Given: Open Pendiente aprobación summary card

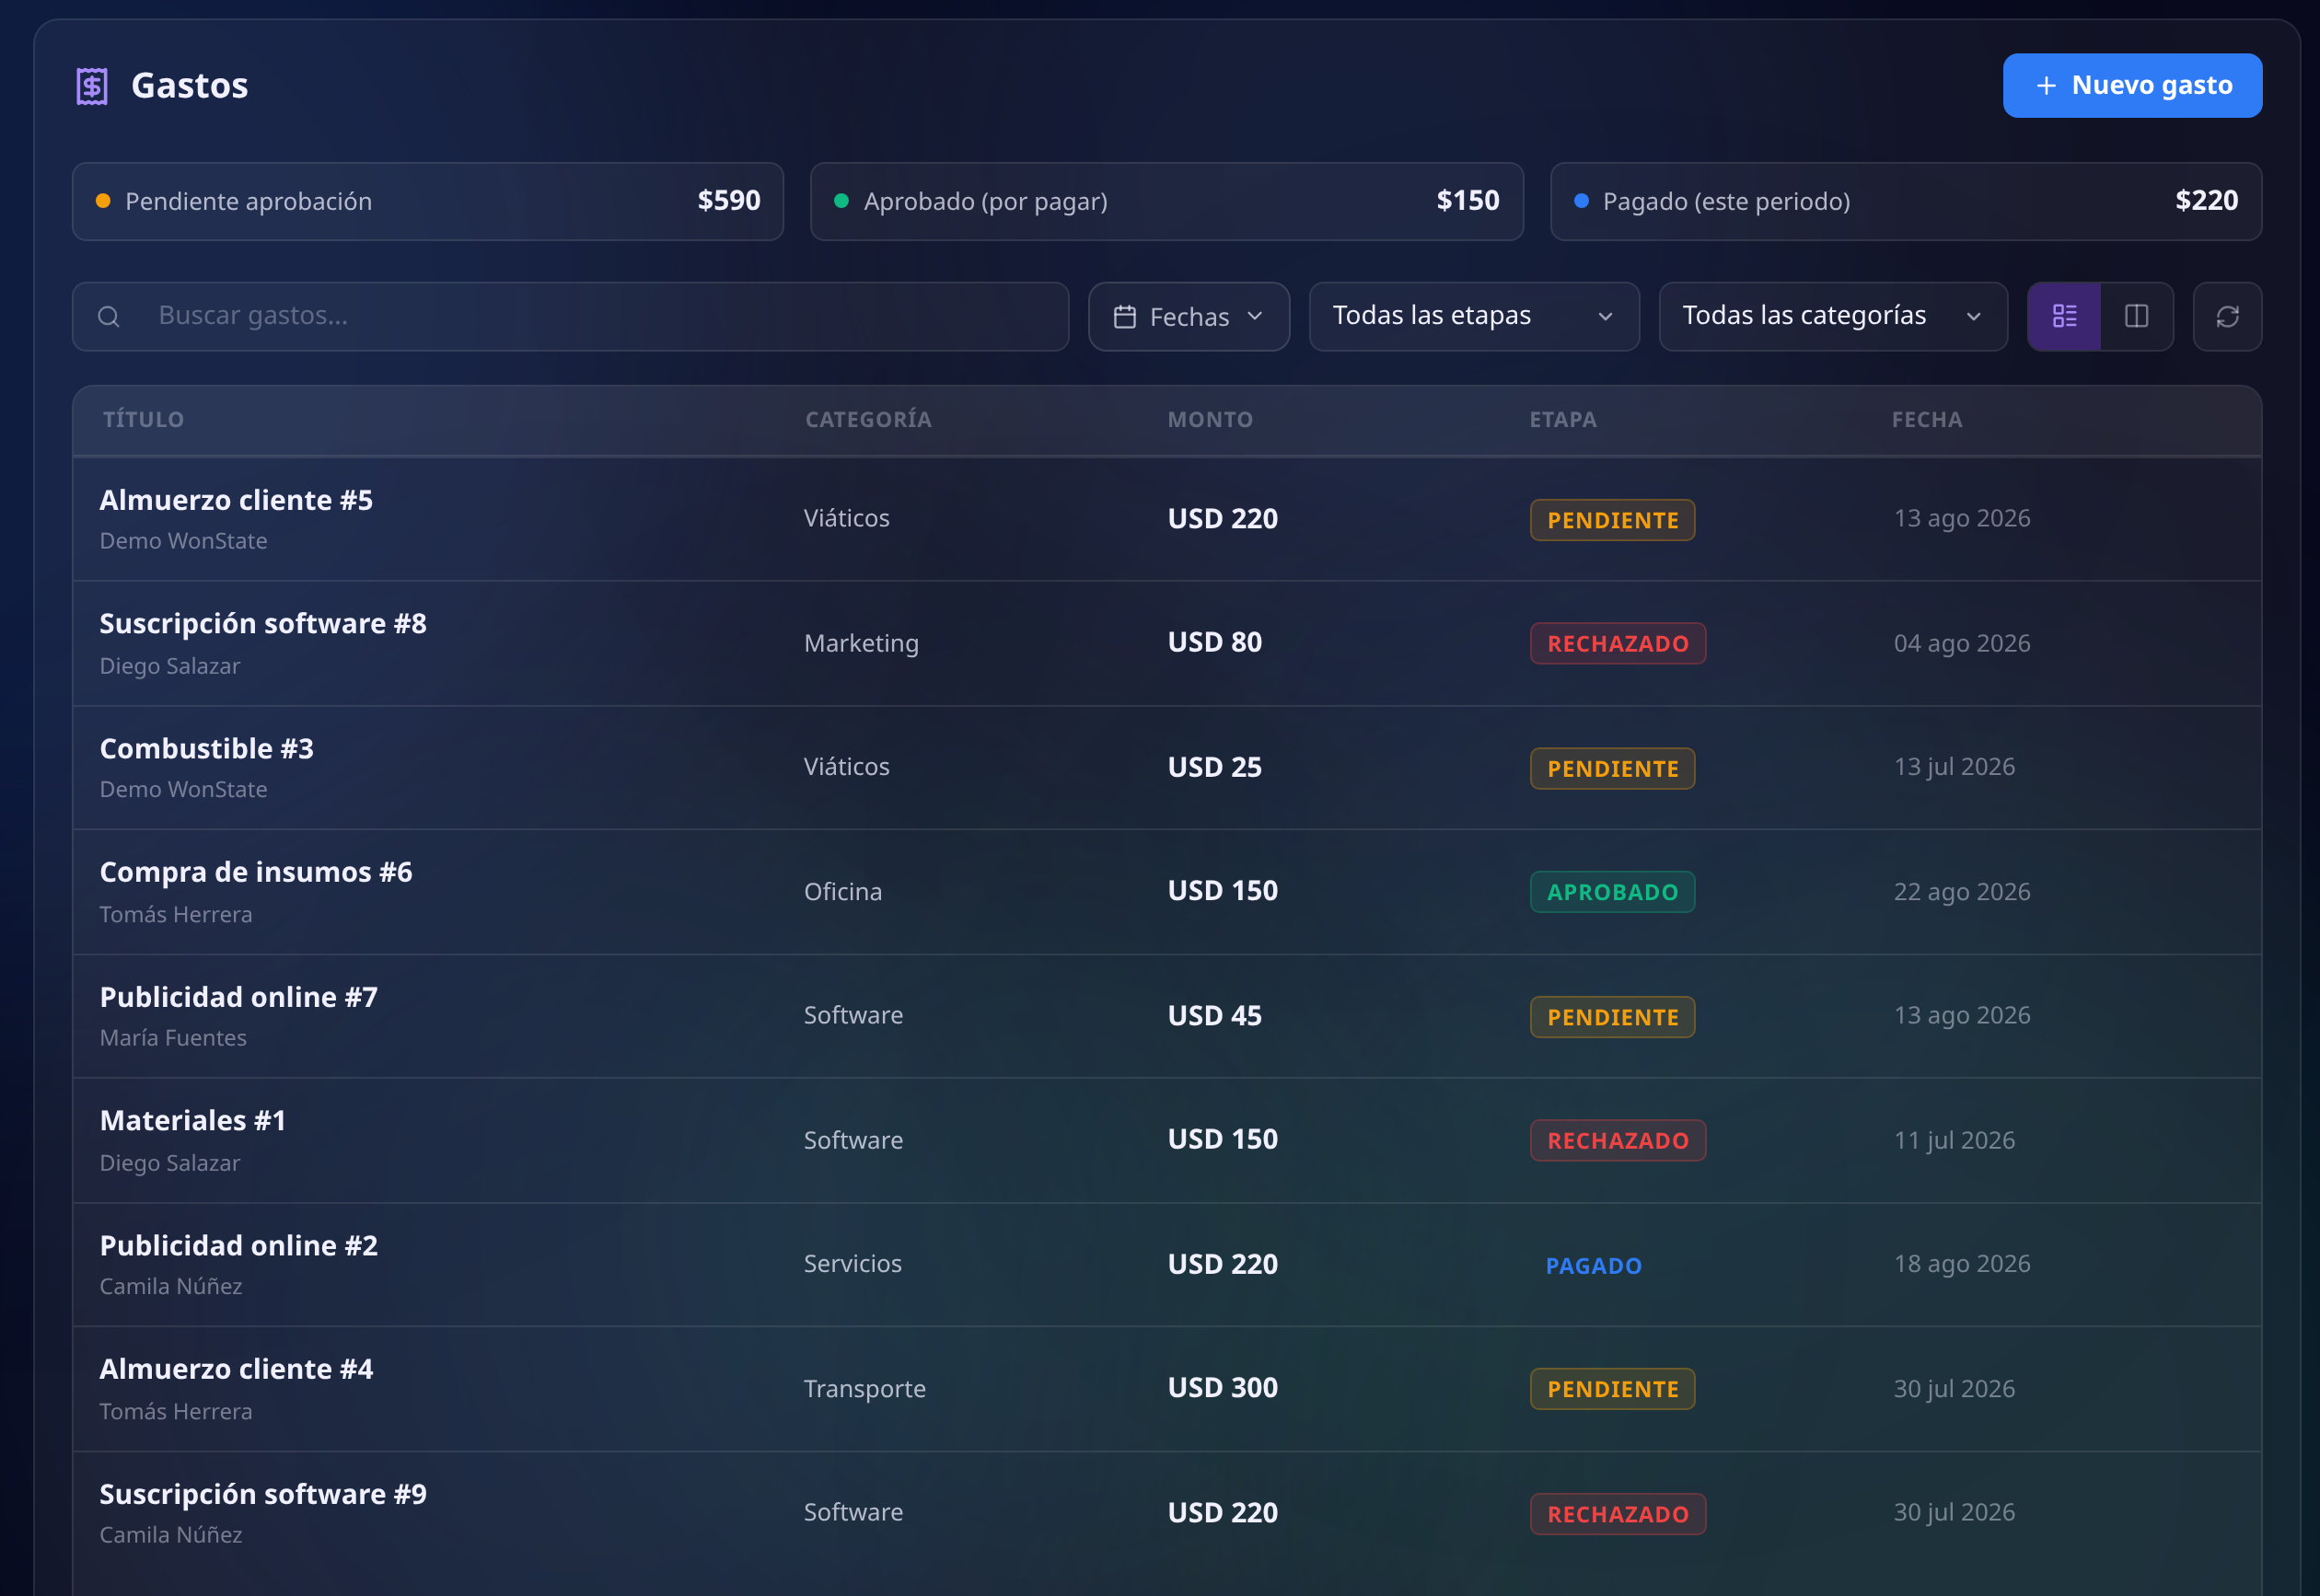Looking at the screenshot, I should pyautogui.click(x=428, y=202).
